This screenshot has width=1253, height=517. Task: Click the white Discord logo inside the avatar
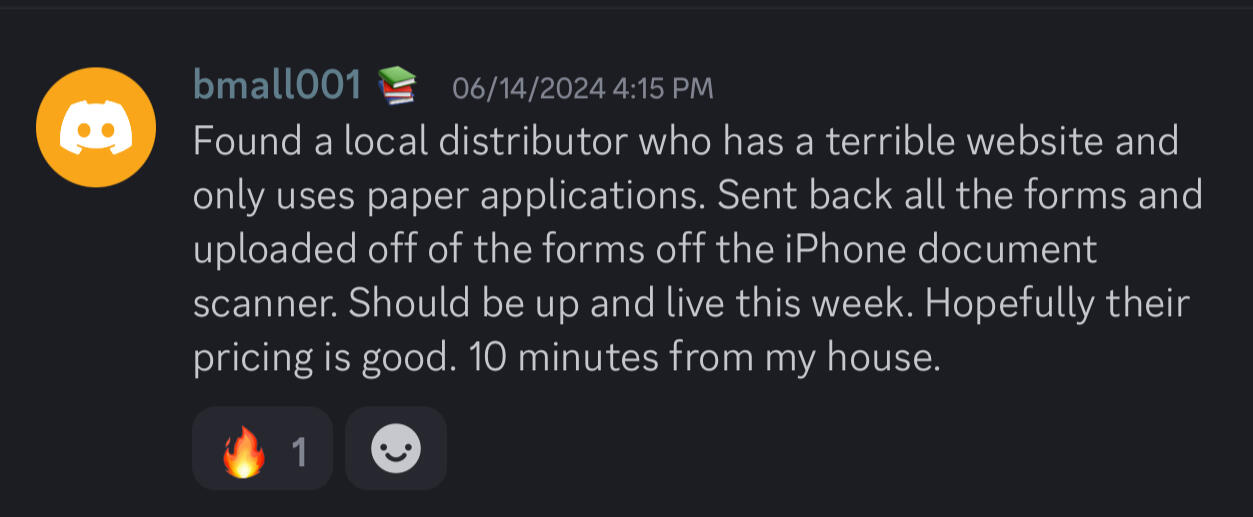[x=96, y=129]
